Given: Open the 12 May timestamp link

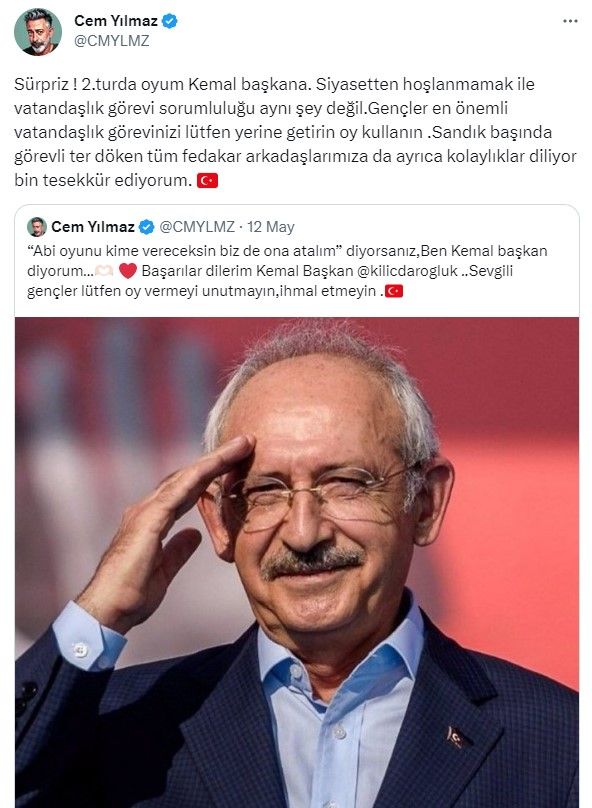Looking at the screenshot, I should [x=270, y=227].
